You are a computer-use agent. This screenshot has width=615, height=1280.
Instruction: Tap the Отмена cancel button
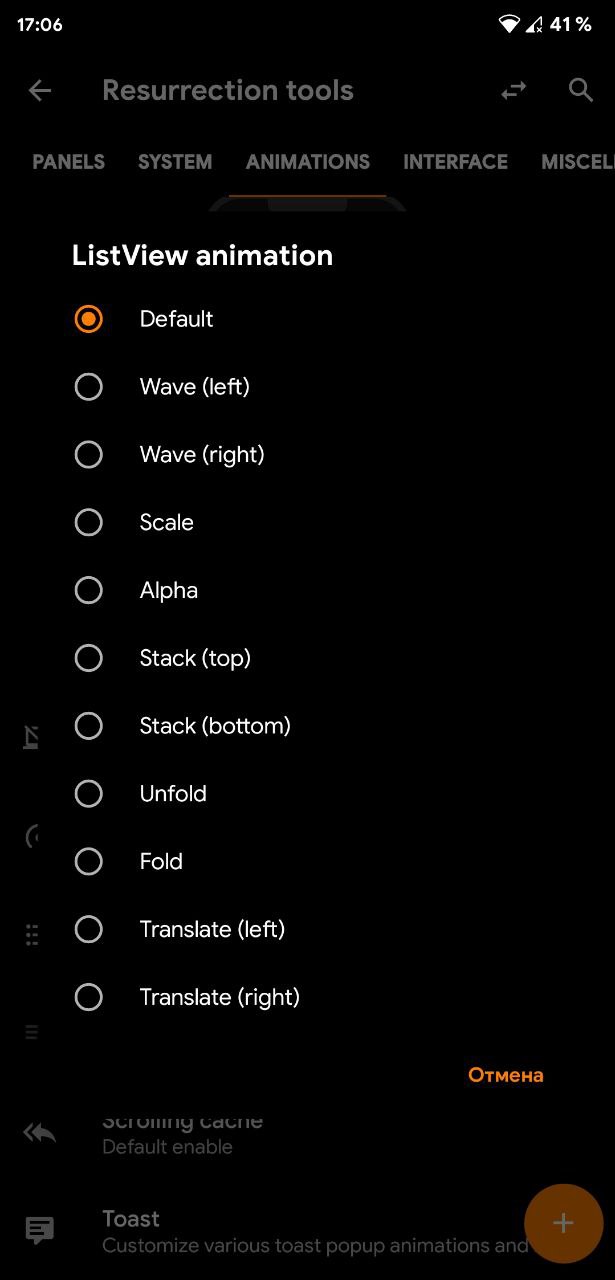tap(506, 1075)
